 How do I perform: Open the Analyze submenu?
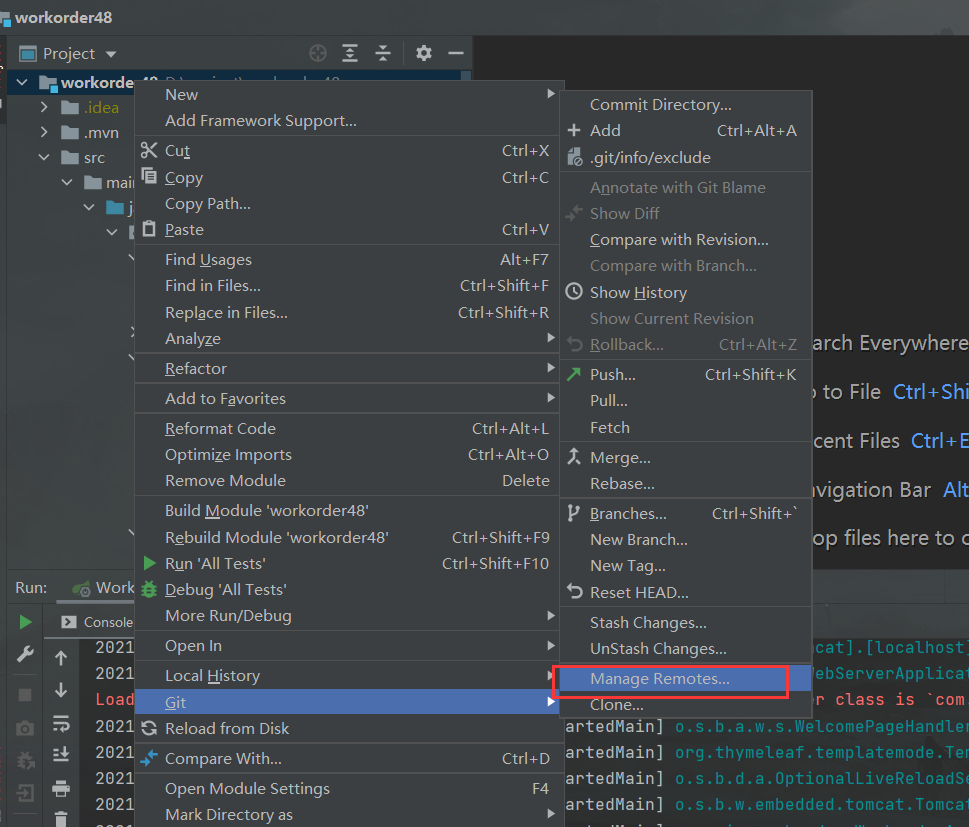coord(347,339)
